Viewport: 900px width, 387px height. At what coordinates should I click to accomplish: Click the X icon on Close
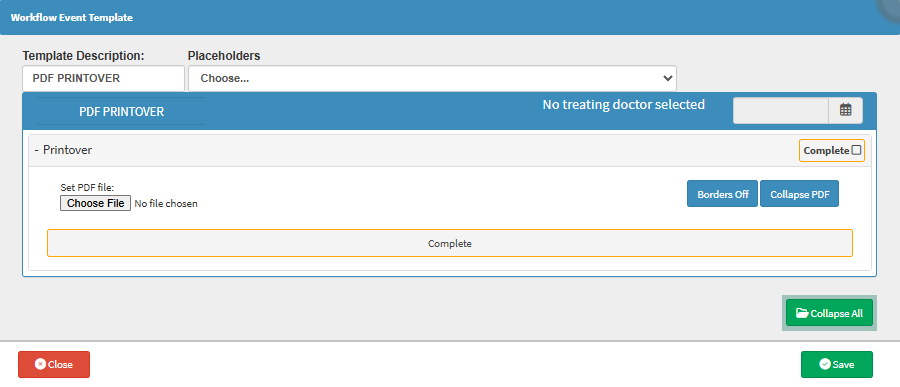click(x=40, y=364)
